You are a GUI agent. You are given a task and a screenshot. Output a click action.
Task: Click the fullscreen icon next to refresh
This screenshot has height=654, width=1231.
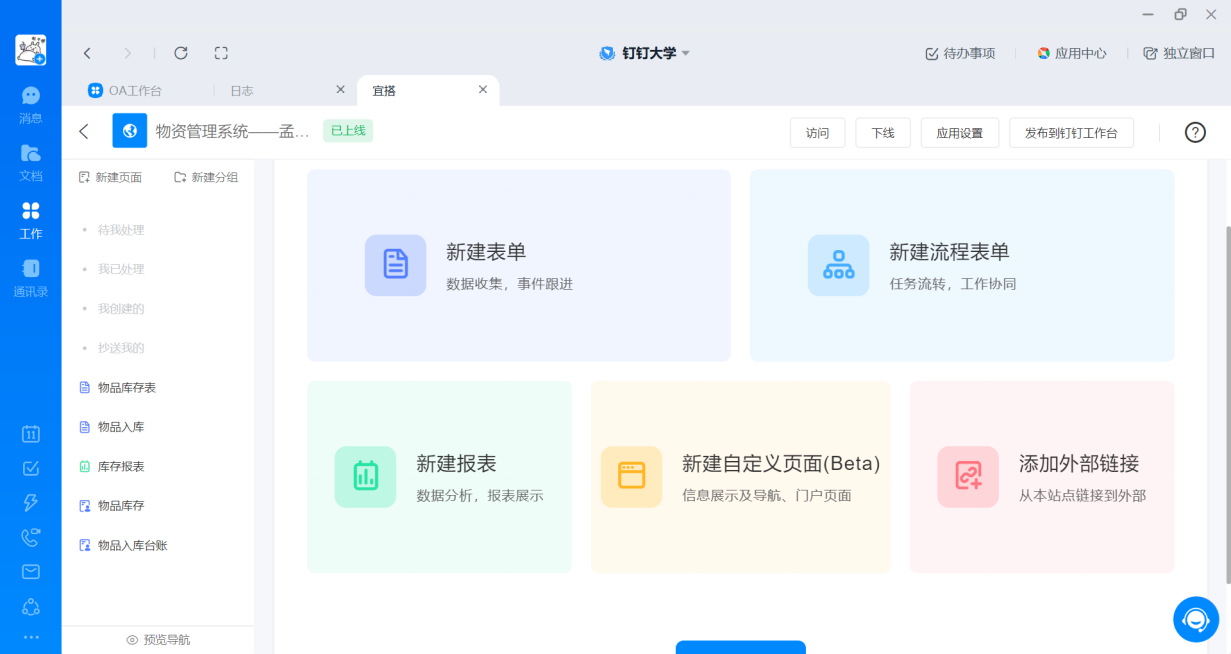coord(222,53)
